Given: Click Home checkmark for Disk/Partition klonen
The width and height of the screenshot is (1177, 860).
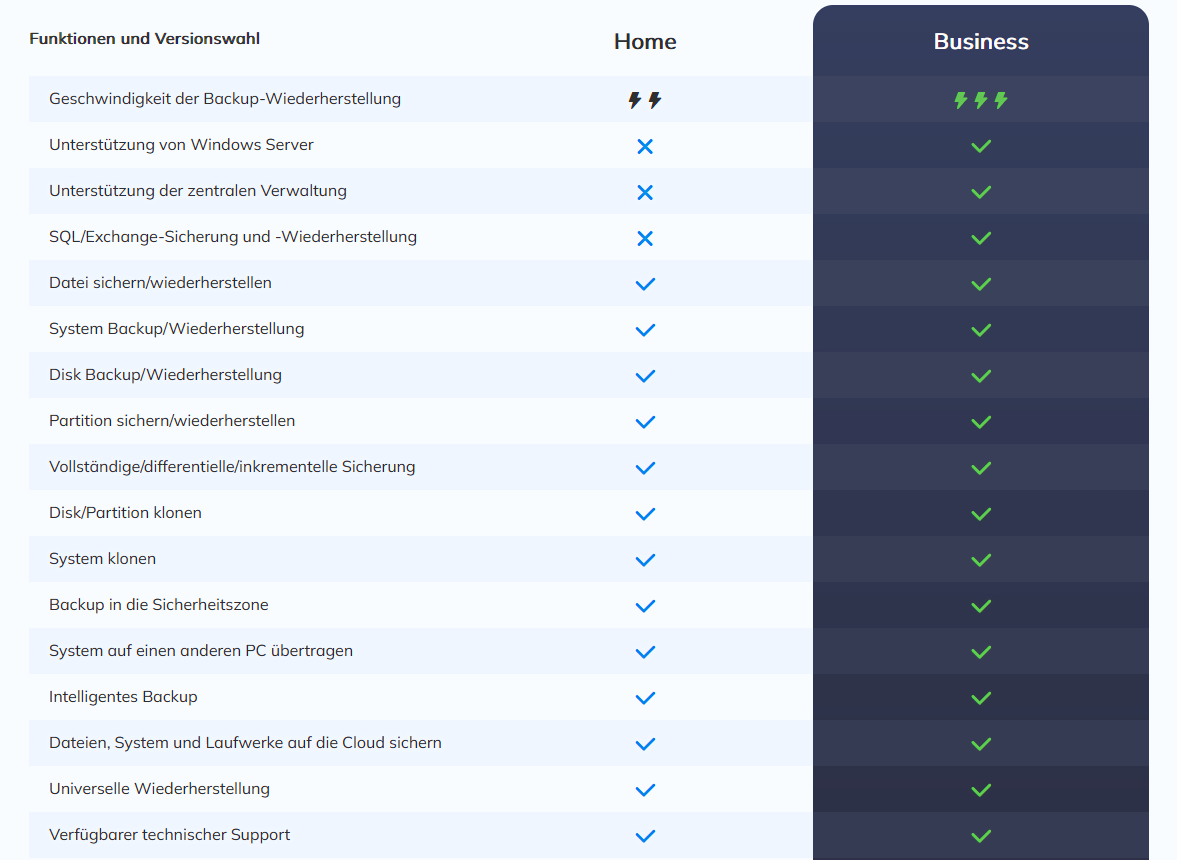Looking at the screenshot, I should [645, 514].
